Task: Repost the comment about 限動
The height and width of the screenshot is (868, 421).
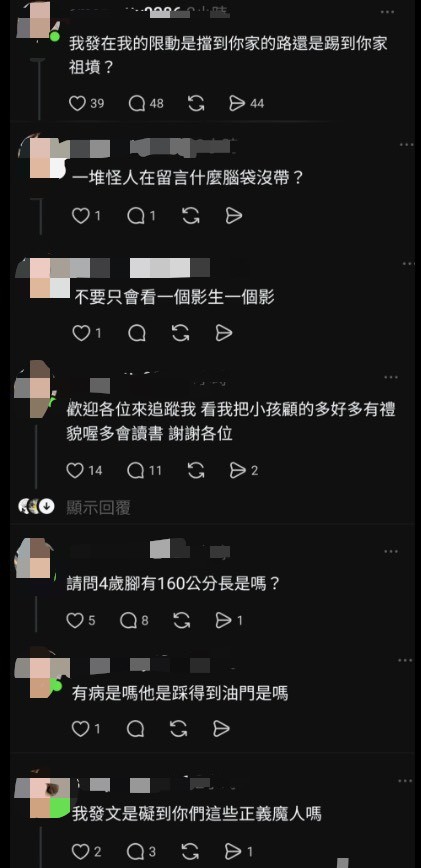Action: [196, 104]
